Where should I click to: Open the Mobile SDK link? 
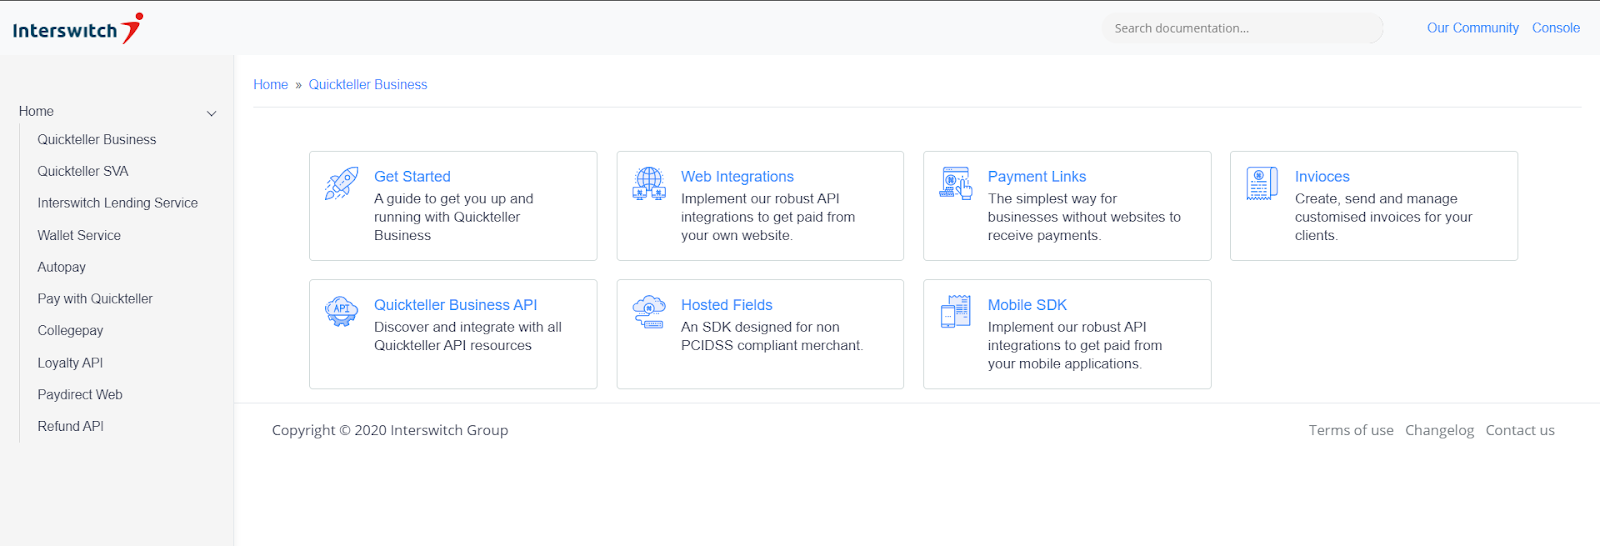click(x=1027, y=305)
